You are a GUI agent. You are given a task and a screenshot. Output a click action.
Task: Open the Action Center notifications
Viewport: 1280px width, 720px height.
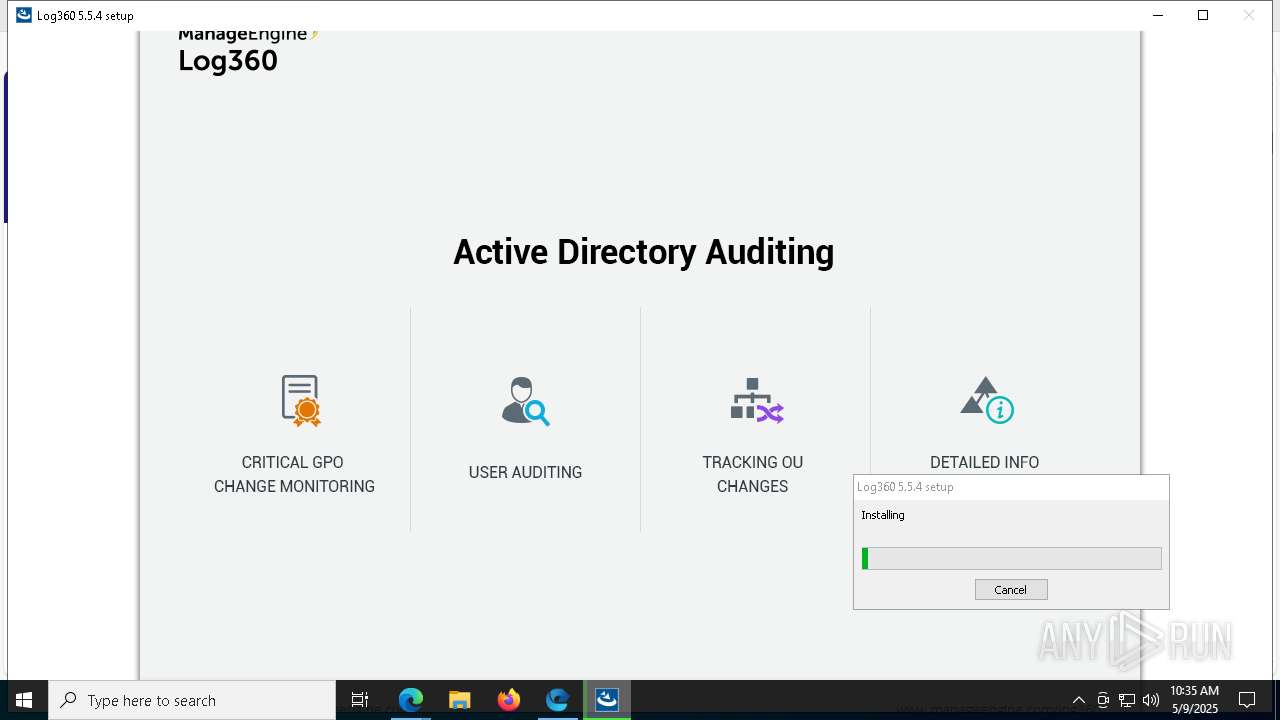click(1247, 700)
